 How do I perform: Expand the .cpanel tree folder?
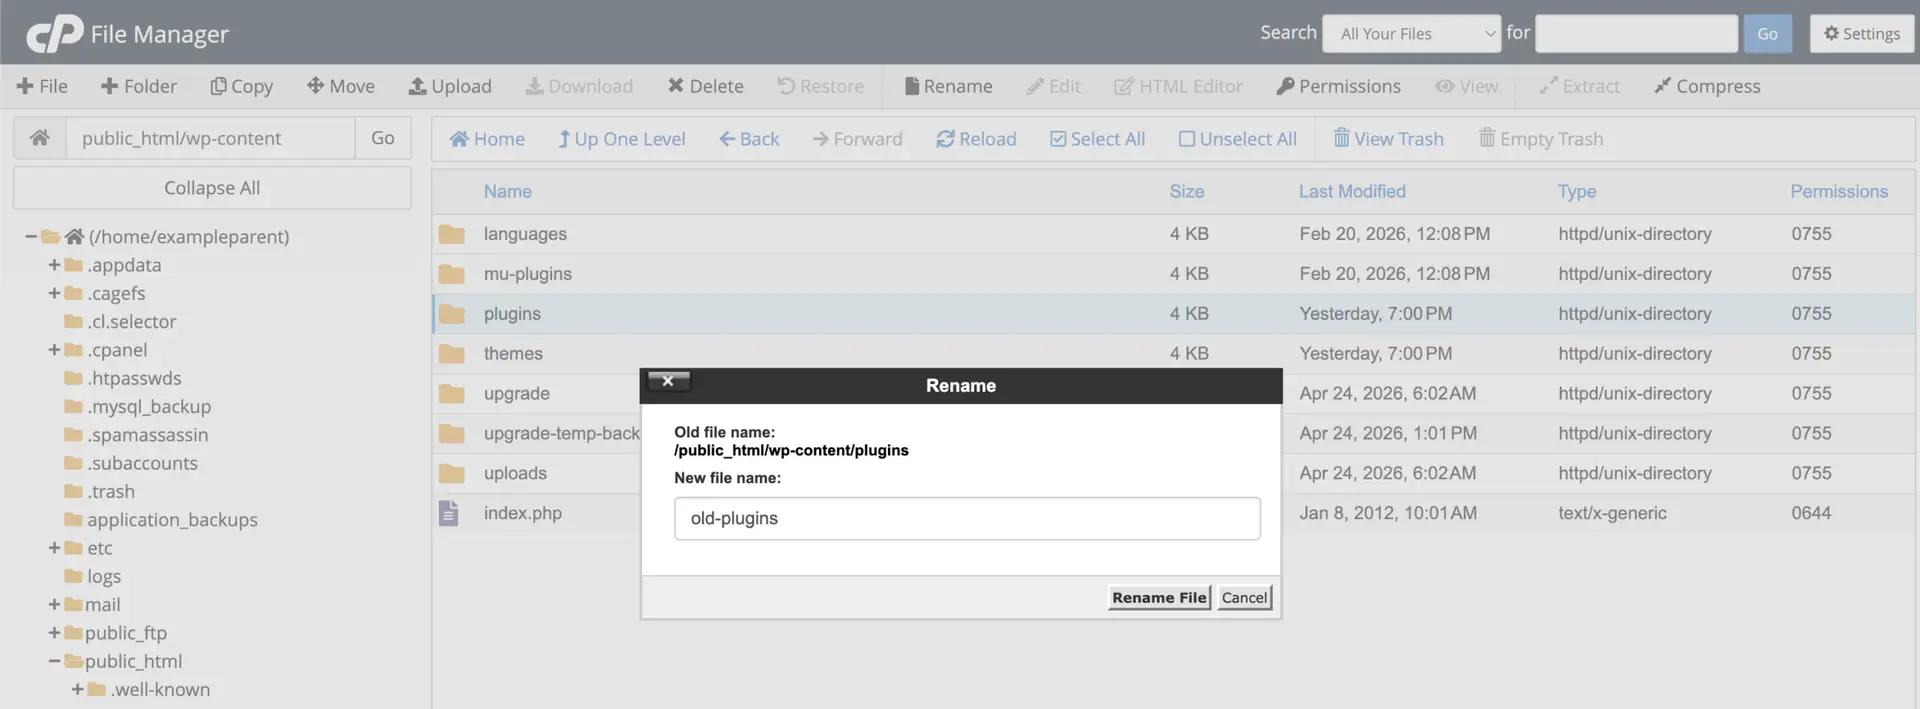(x=54, y=350)
